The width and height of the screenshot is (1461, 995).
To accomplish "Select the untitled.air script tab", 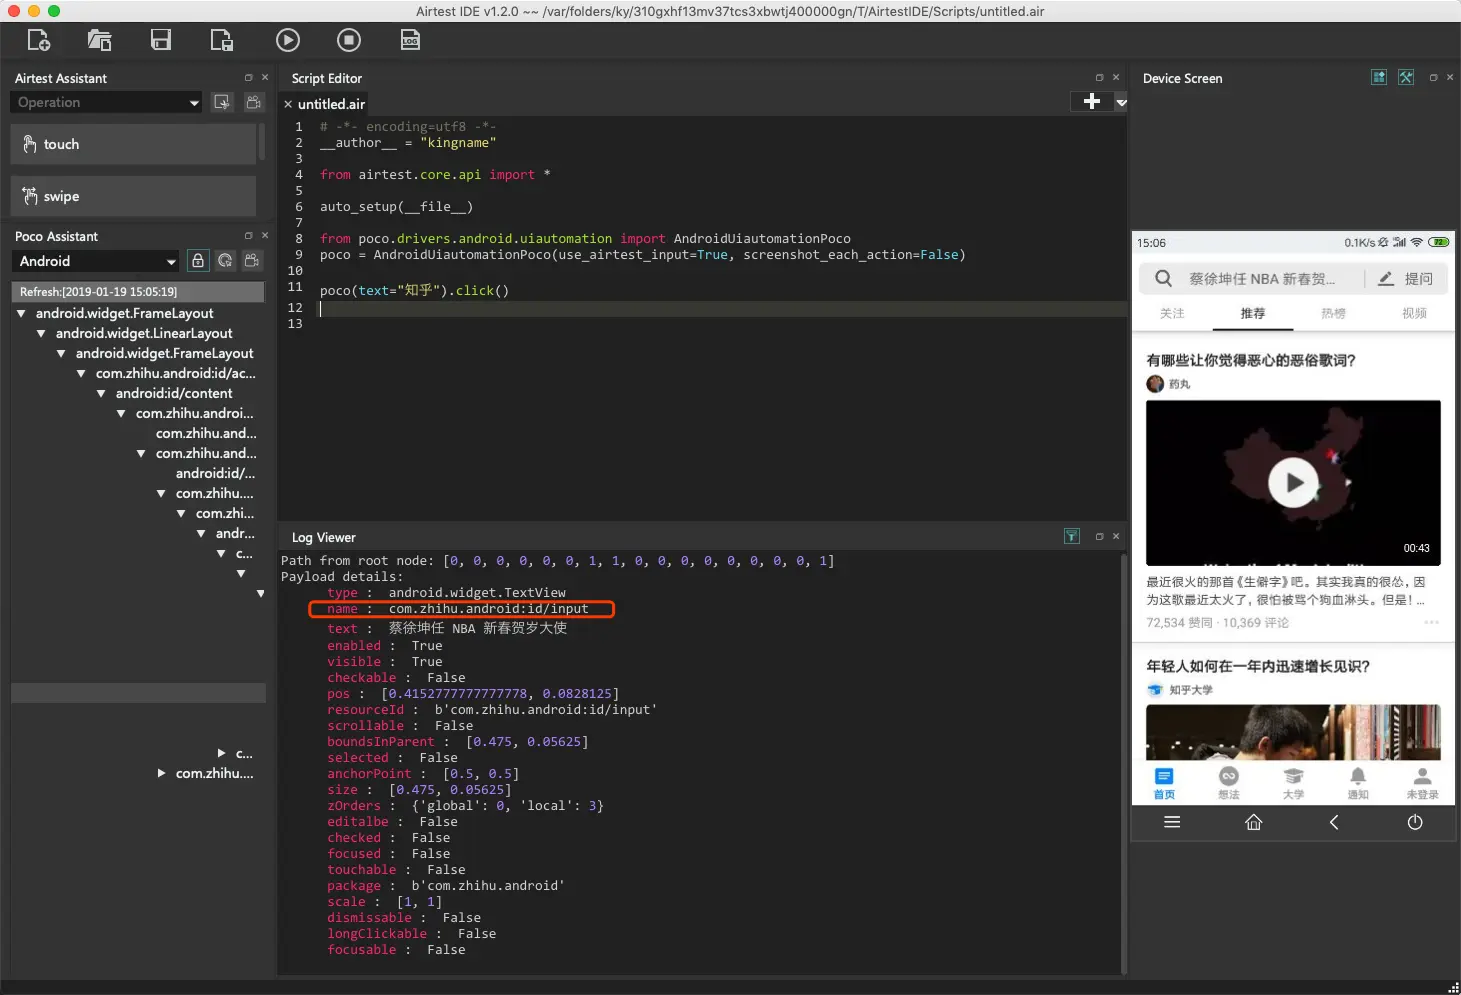I will (x=331, y=104).
